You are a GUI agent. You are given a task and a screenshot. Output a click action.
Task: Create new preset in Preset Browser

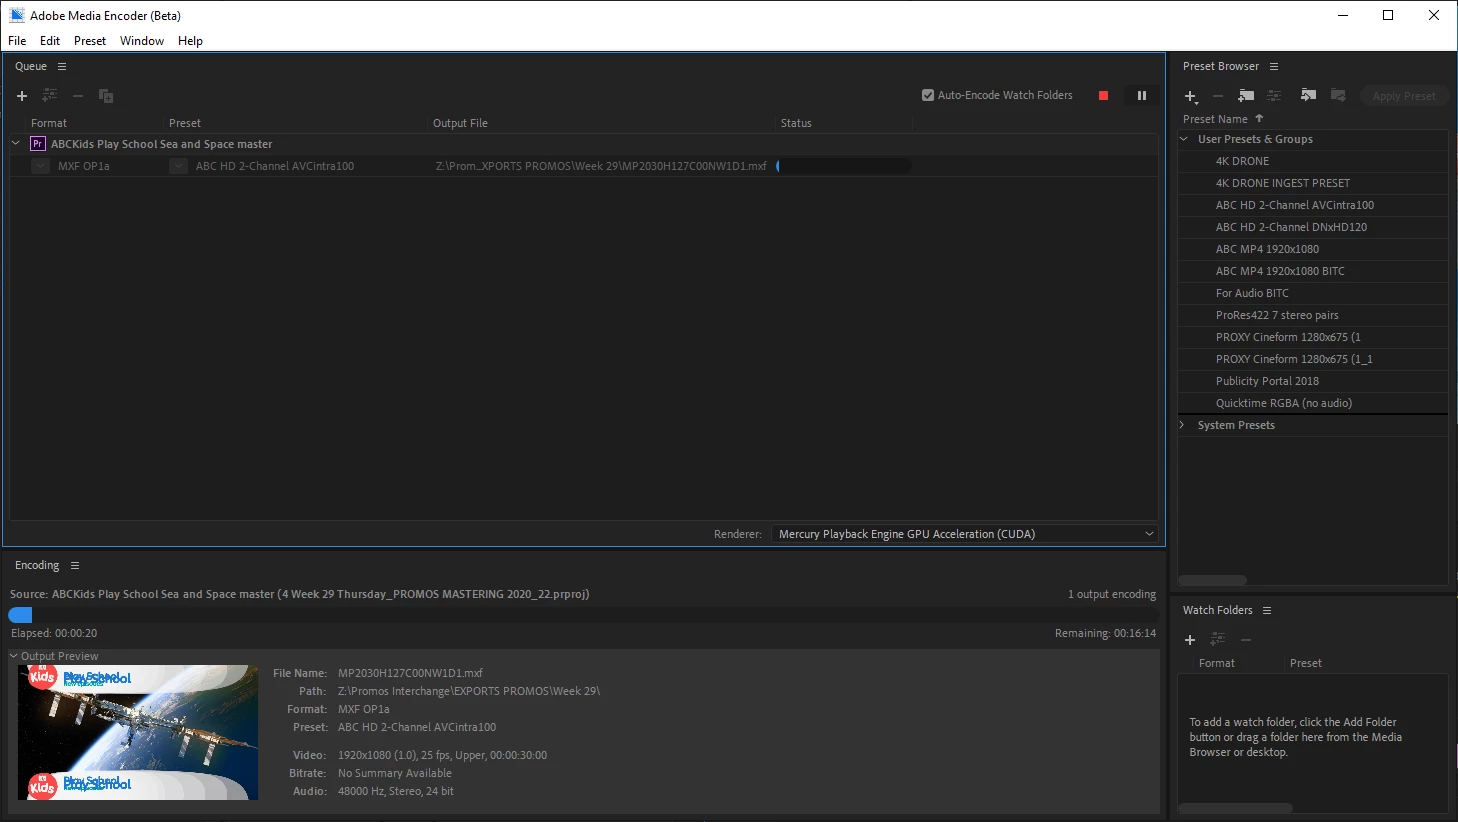tap(1191, 96)
